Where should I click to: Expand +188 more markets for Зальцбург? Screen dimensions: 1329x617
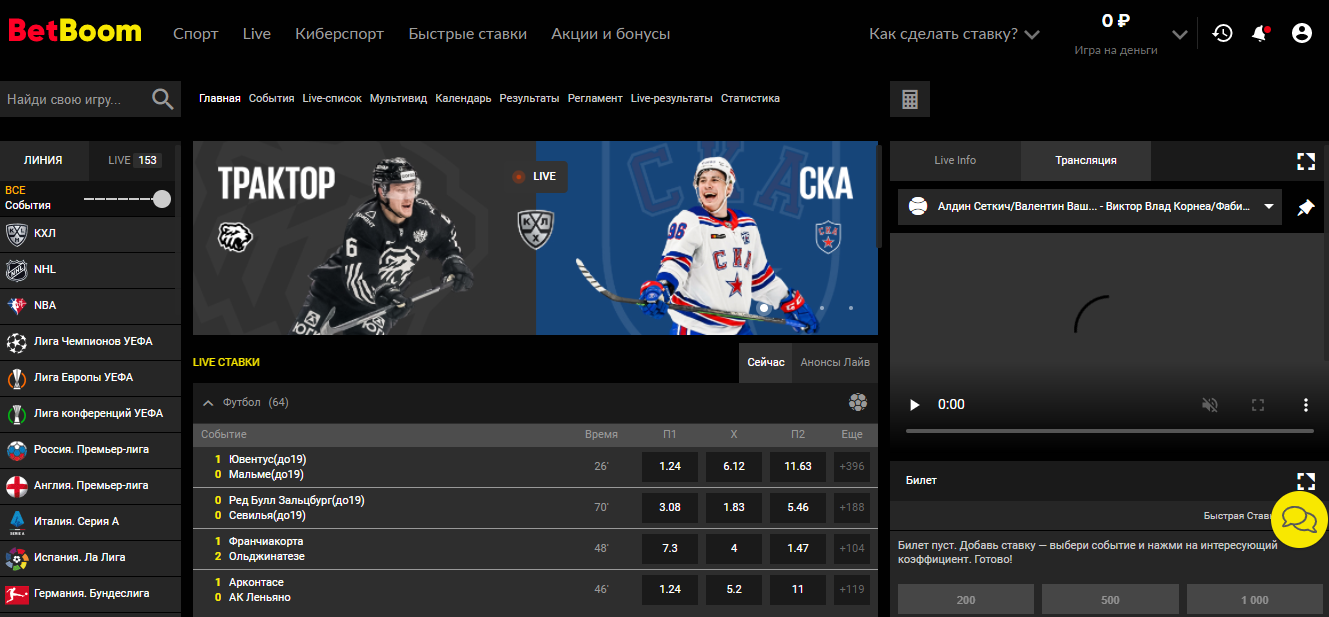tap(852, 508)
